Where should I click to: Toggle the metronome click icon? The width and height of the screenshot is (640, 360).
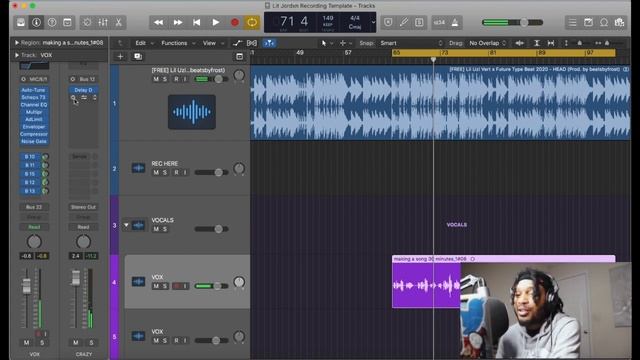[x=455, y=22]
